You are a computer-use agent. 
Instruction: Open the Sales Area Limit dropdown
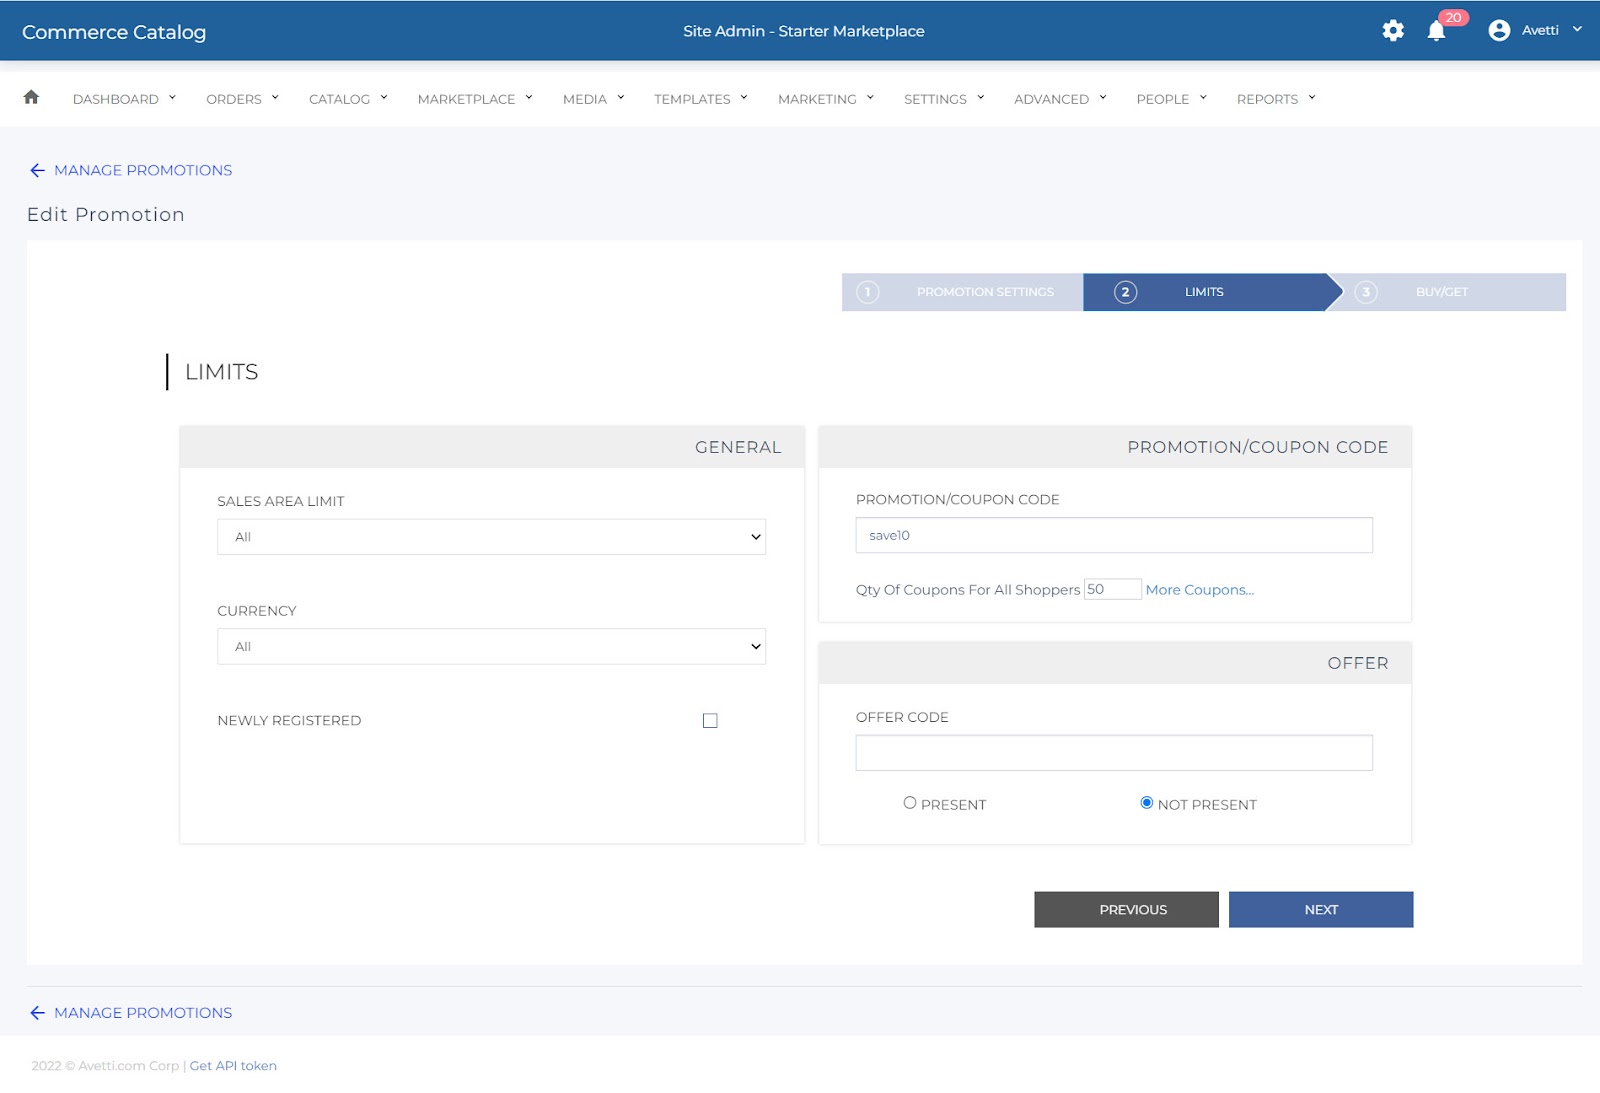(491, 537)
